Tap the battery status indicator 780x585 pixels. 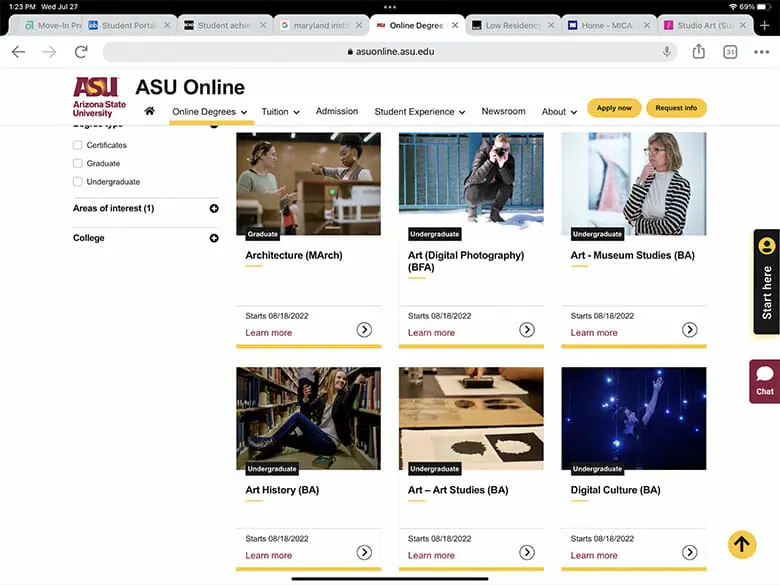click(x=764, y=7)
